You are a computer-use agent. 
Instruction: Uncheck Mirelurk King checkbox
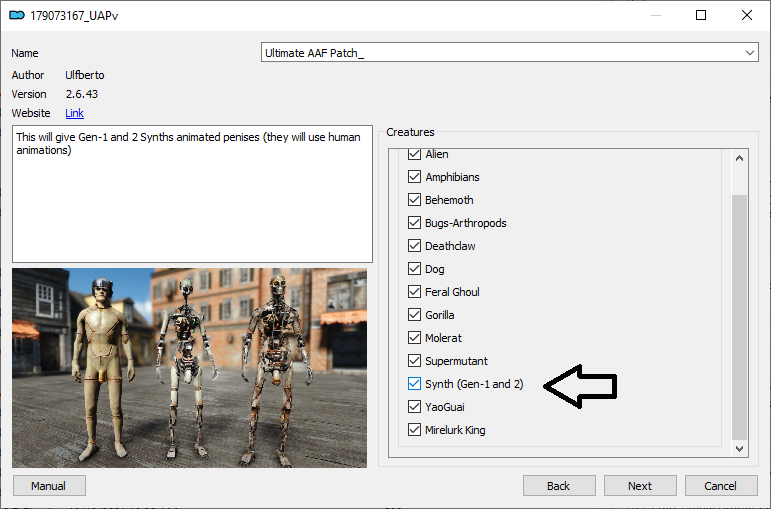tap(414, 430)
